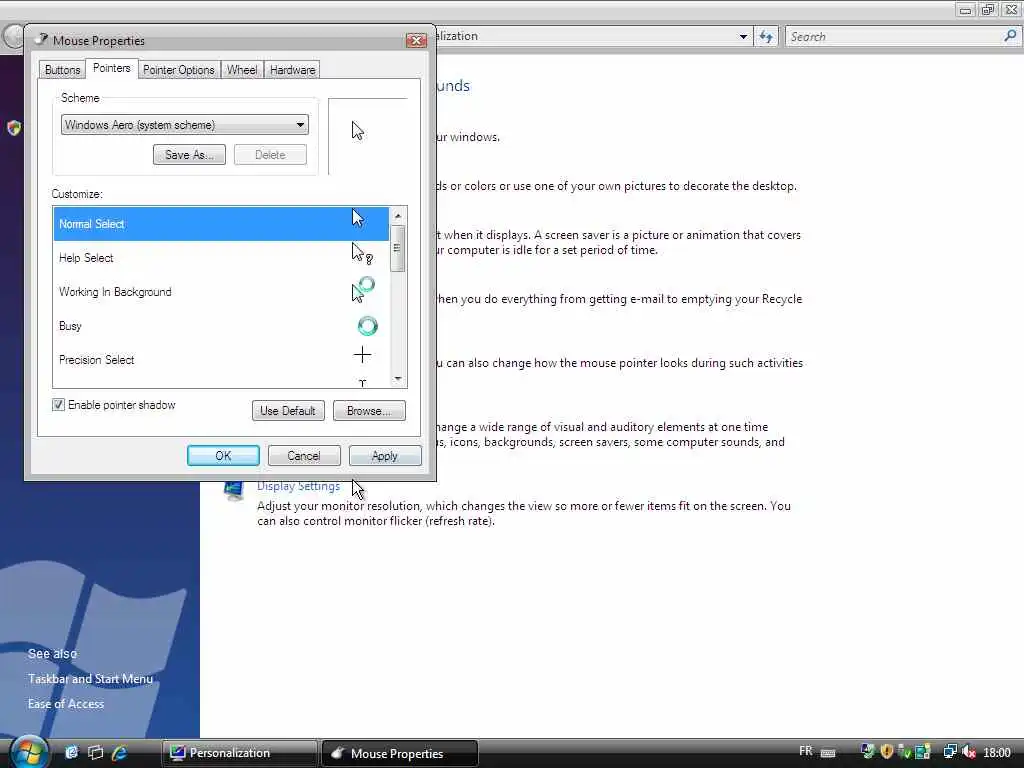Switch to Personalization taskbar button
The width and height of the screenshot is (1024, 768).
[239, 753]
